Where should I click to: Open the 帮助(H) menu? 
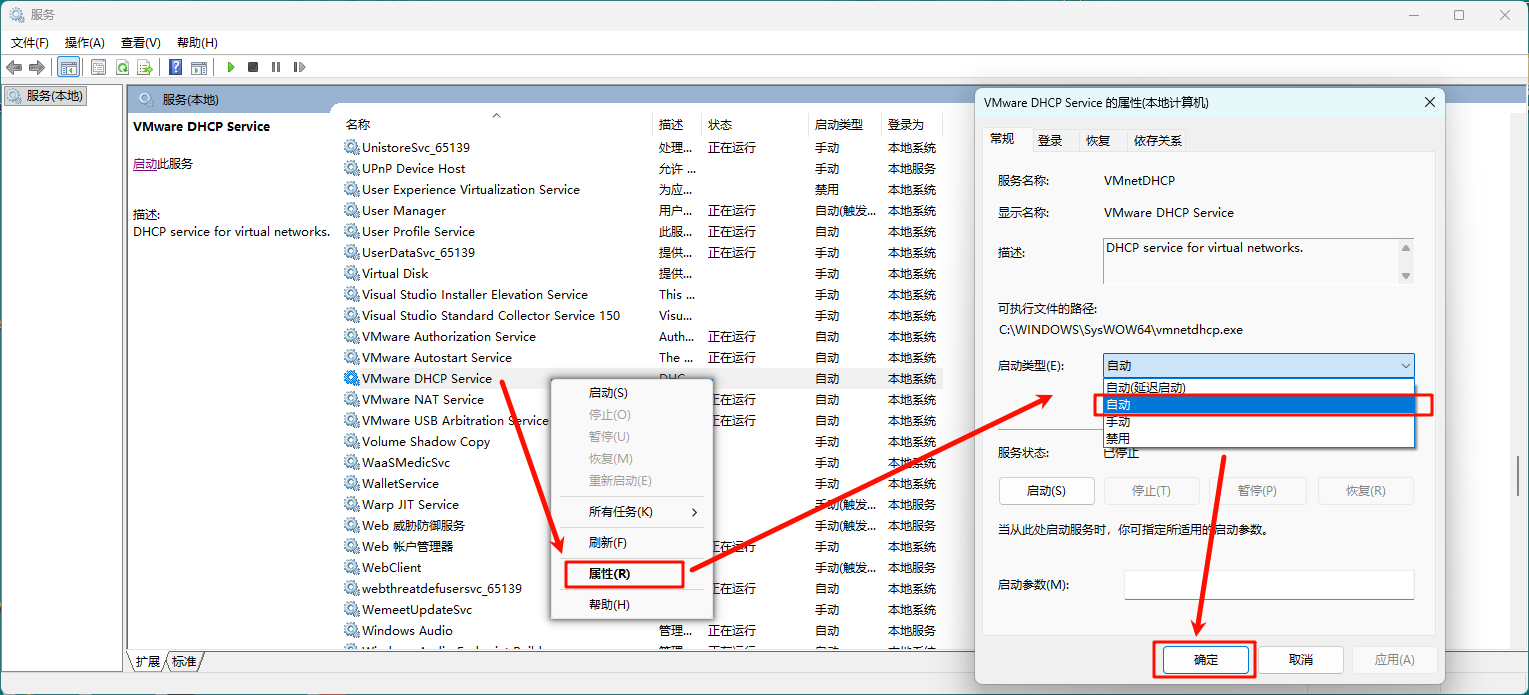[197, 43]
